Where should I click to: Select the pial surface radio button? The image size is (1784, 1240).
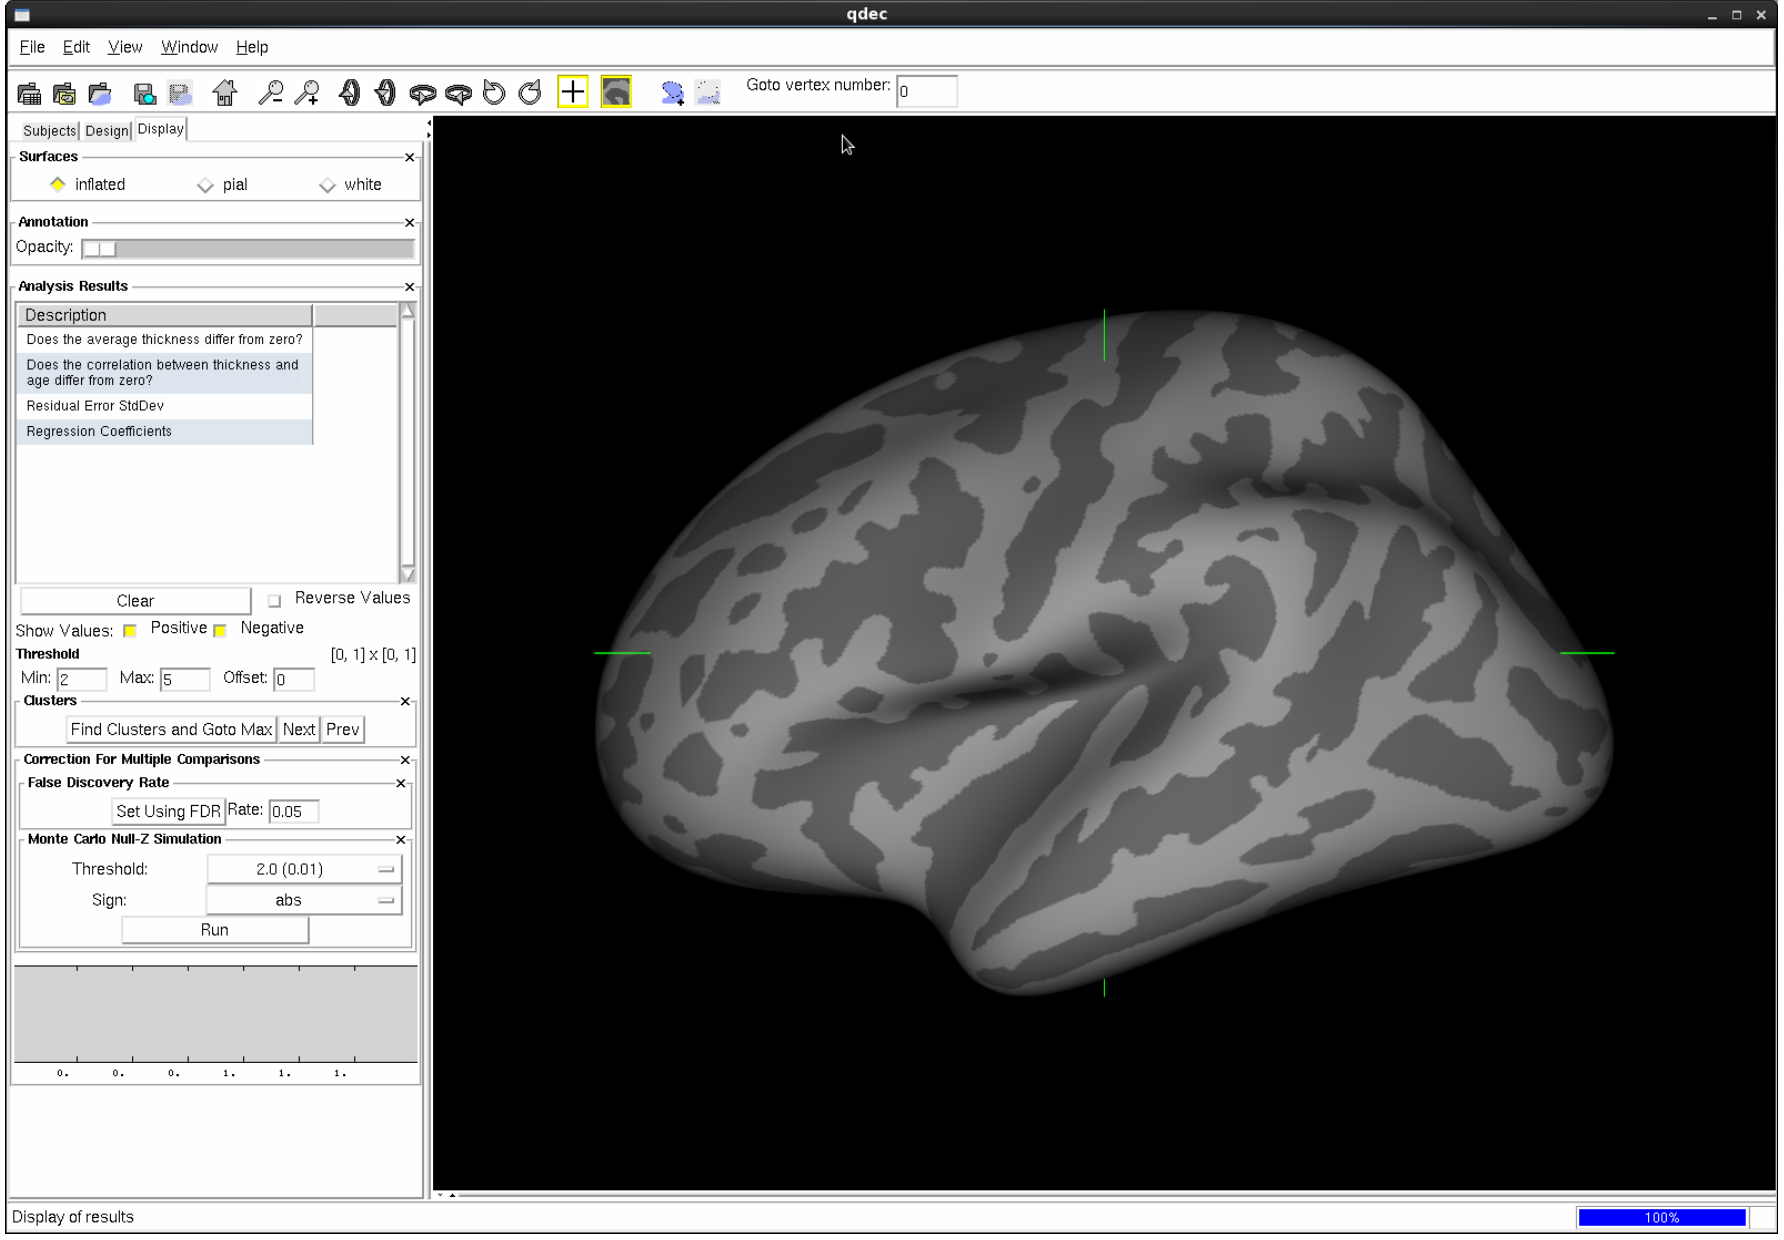click(x=206, y=184)
